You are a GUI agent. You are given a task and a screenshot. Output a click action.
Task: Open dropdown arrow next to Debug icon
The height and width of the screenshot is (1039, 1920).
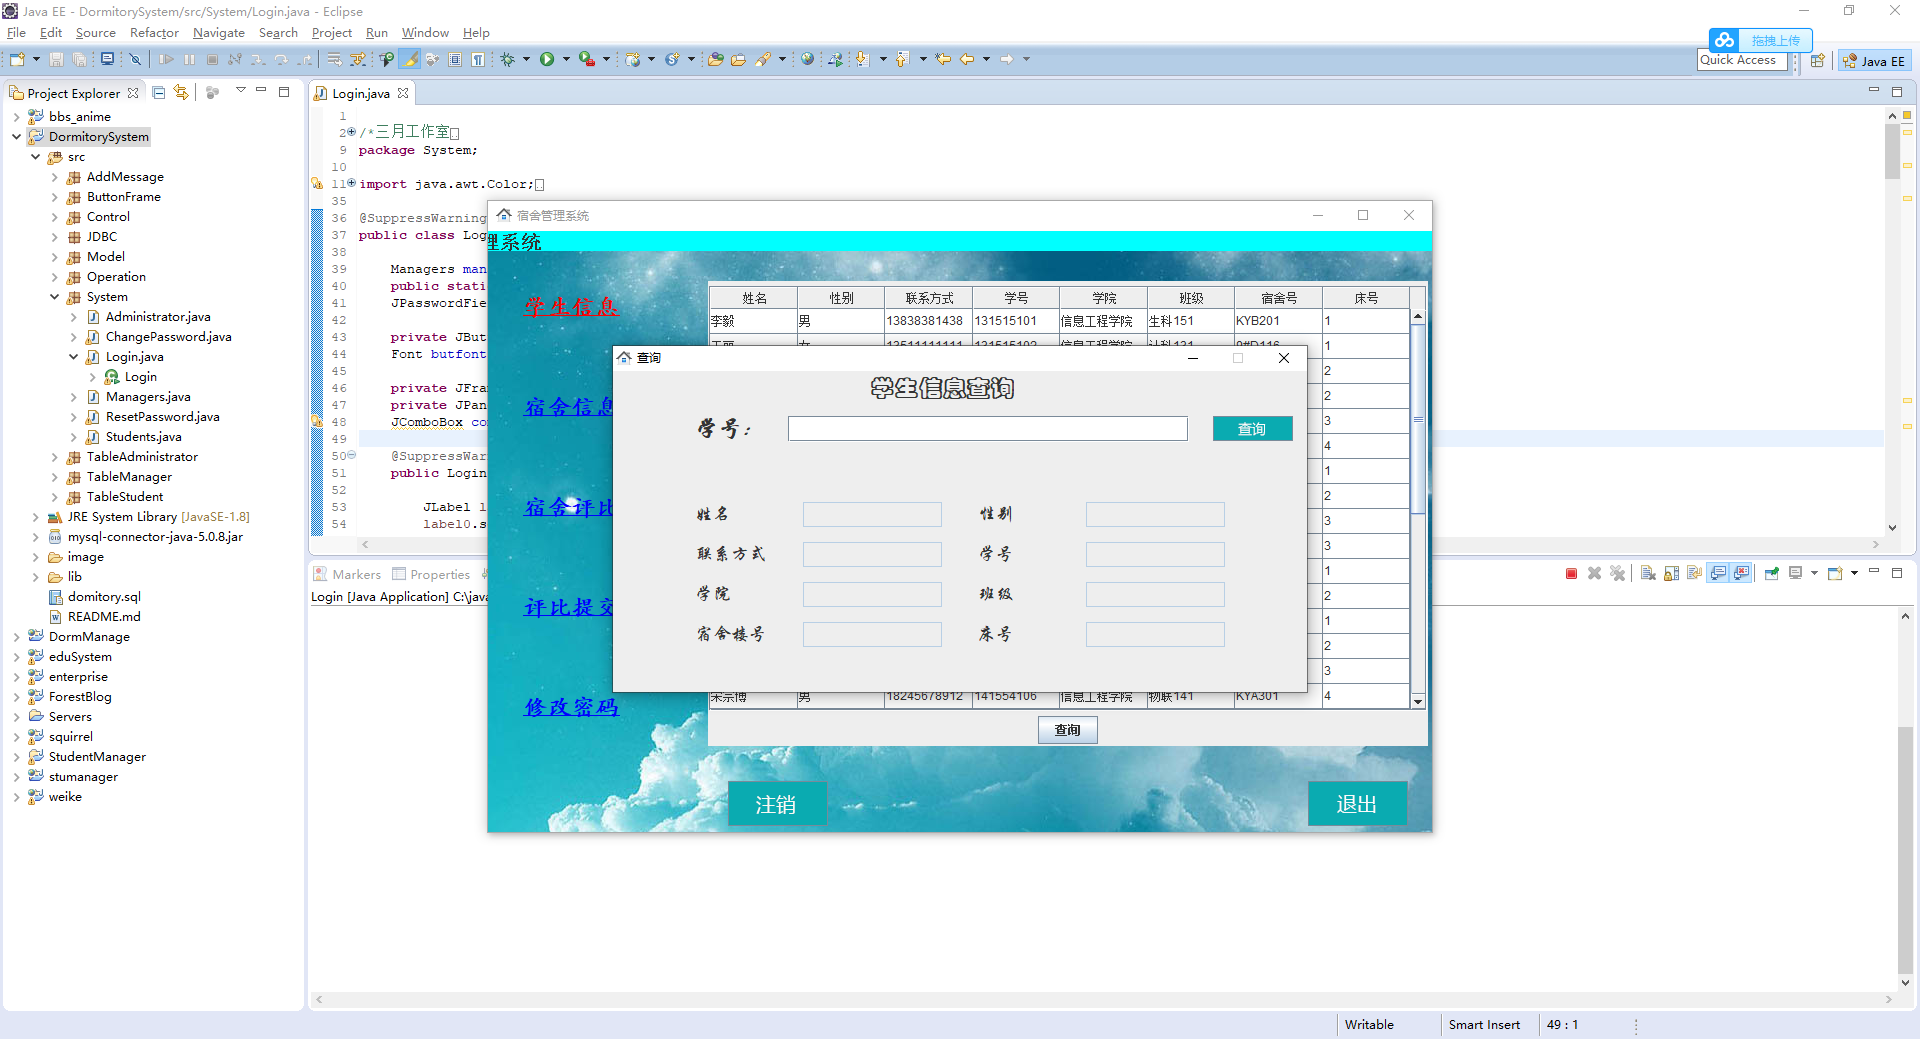pos(526,59)
